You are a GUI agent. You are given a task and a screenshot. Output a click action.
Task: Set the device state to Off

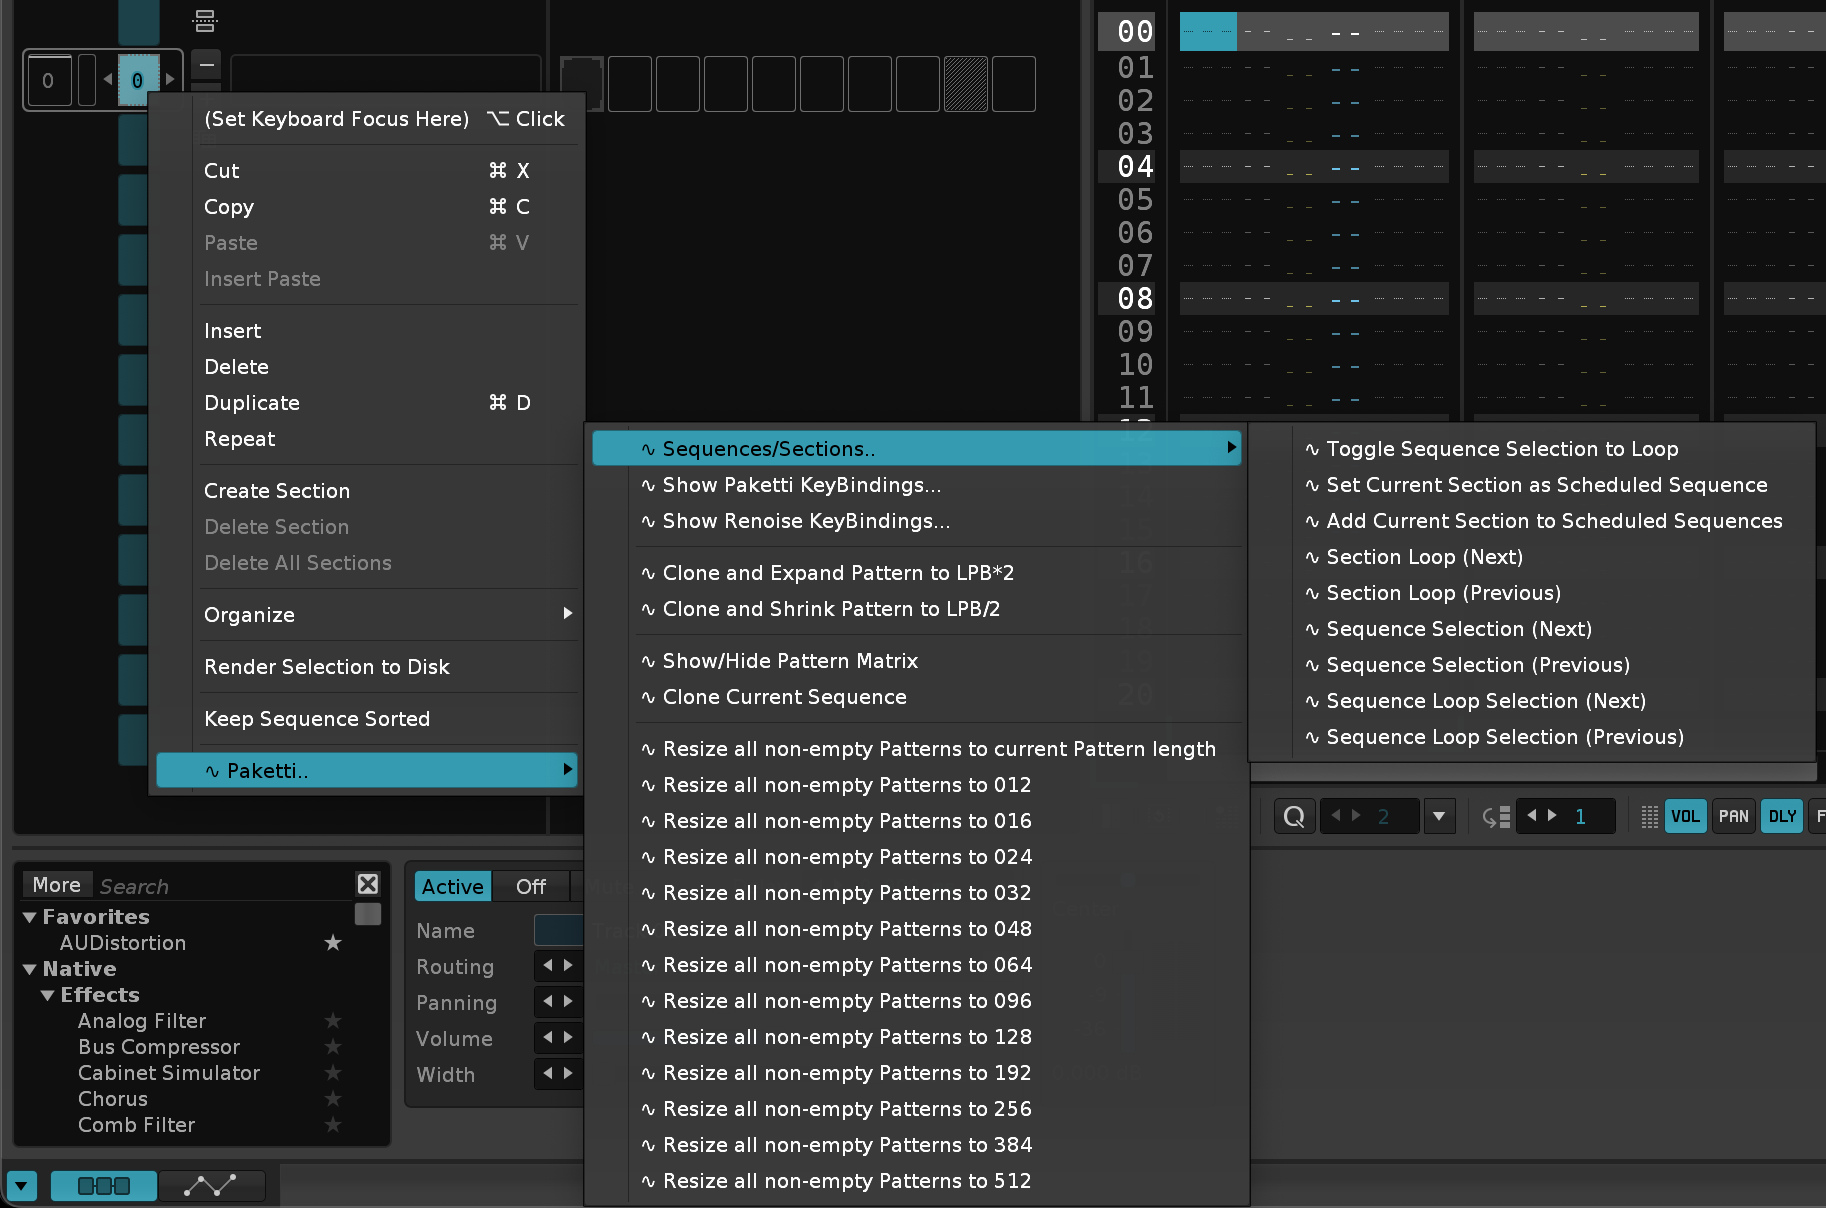coord(530,887)
